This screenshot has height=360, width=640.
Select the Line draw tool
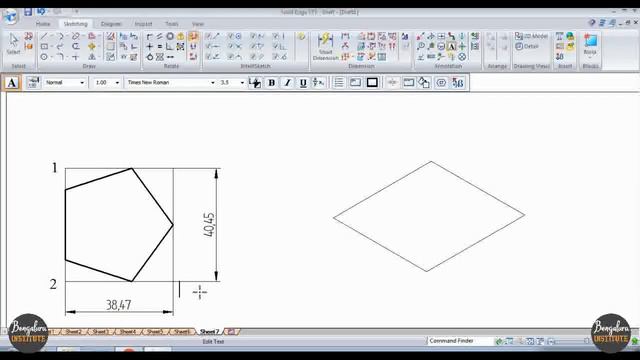pyautogui.click(x=44, y=36)
